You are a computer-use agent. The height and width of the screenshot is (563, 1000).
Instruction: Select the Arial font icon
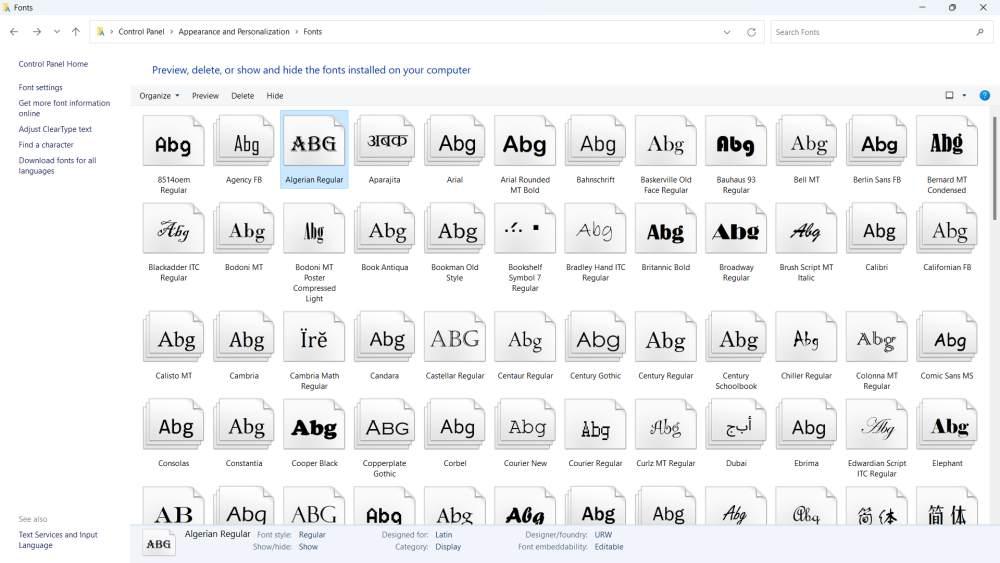[x=455, y=142]
